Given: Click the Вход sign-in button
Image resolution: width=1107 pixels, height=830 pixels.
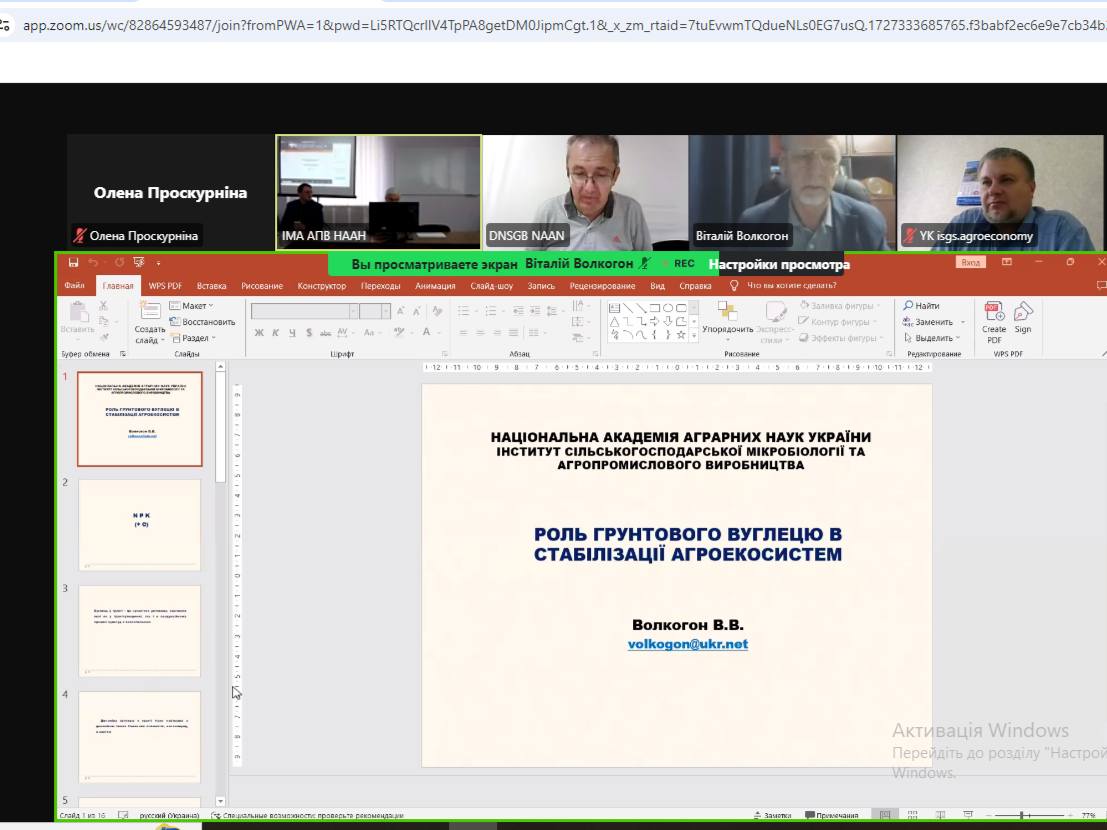Looking at the screenshot, I should tap(971, 263).
